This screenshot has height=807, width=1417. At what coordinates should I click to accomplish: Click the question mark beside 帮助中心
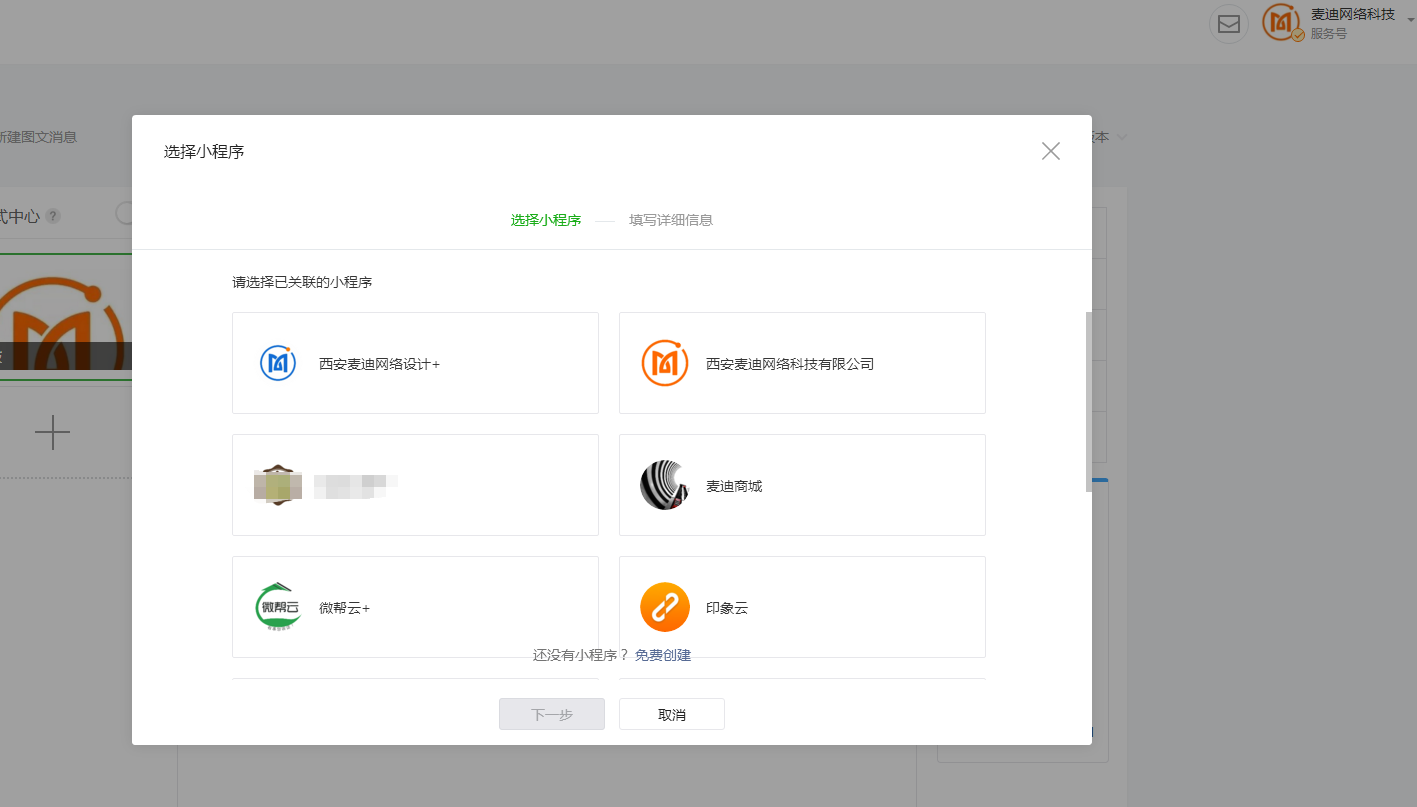click(x=50, y=214)
